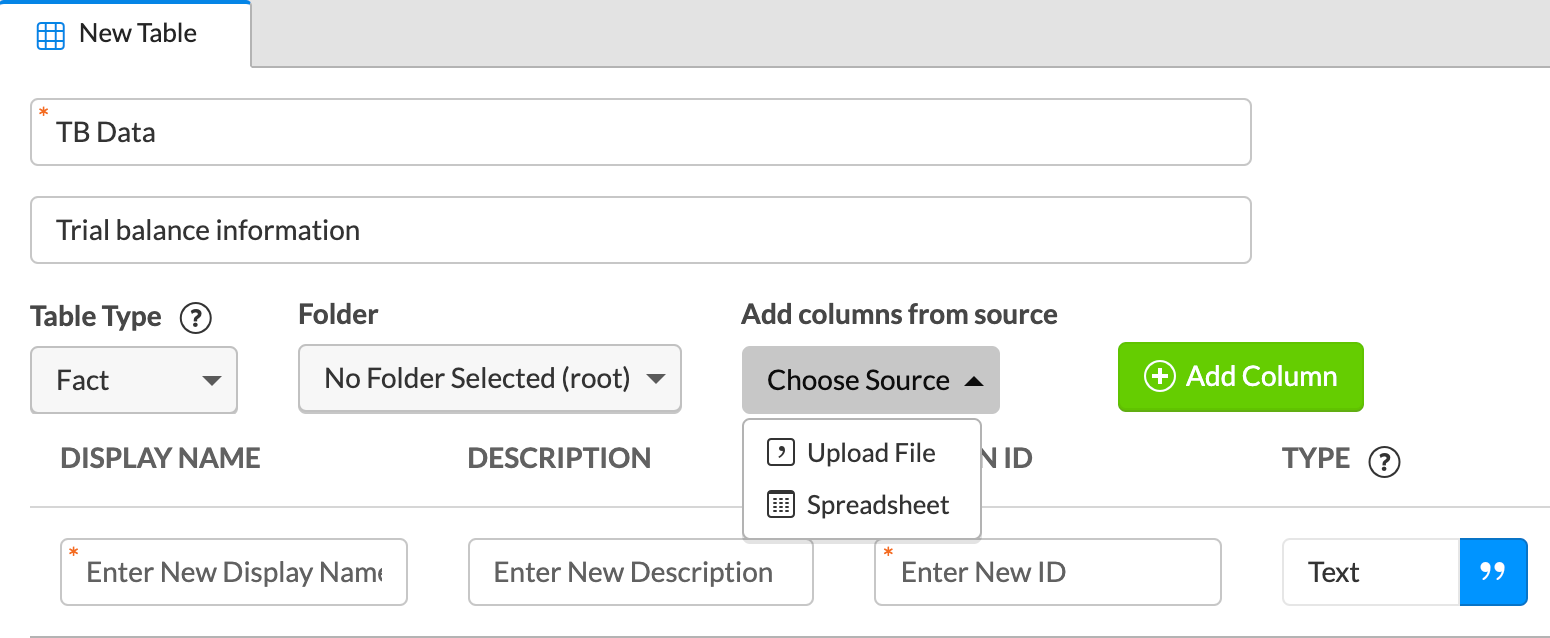Toggle the blue quotation marks format icon
The image size is (1550, 638).
(1494, 572)
